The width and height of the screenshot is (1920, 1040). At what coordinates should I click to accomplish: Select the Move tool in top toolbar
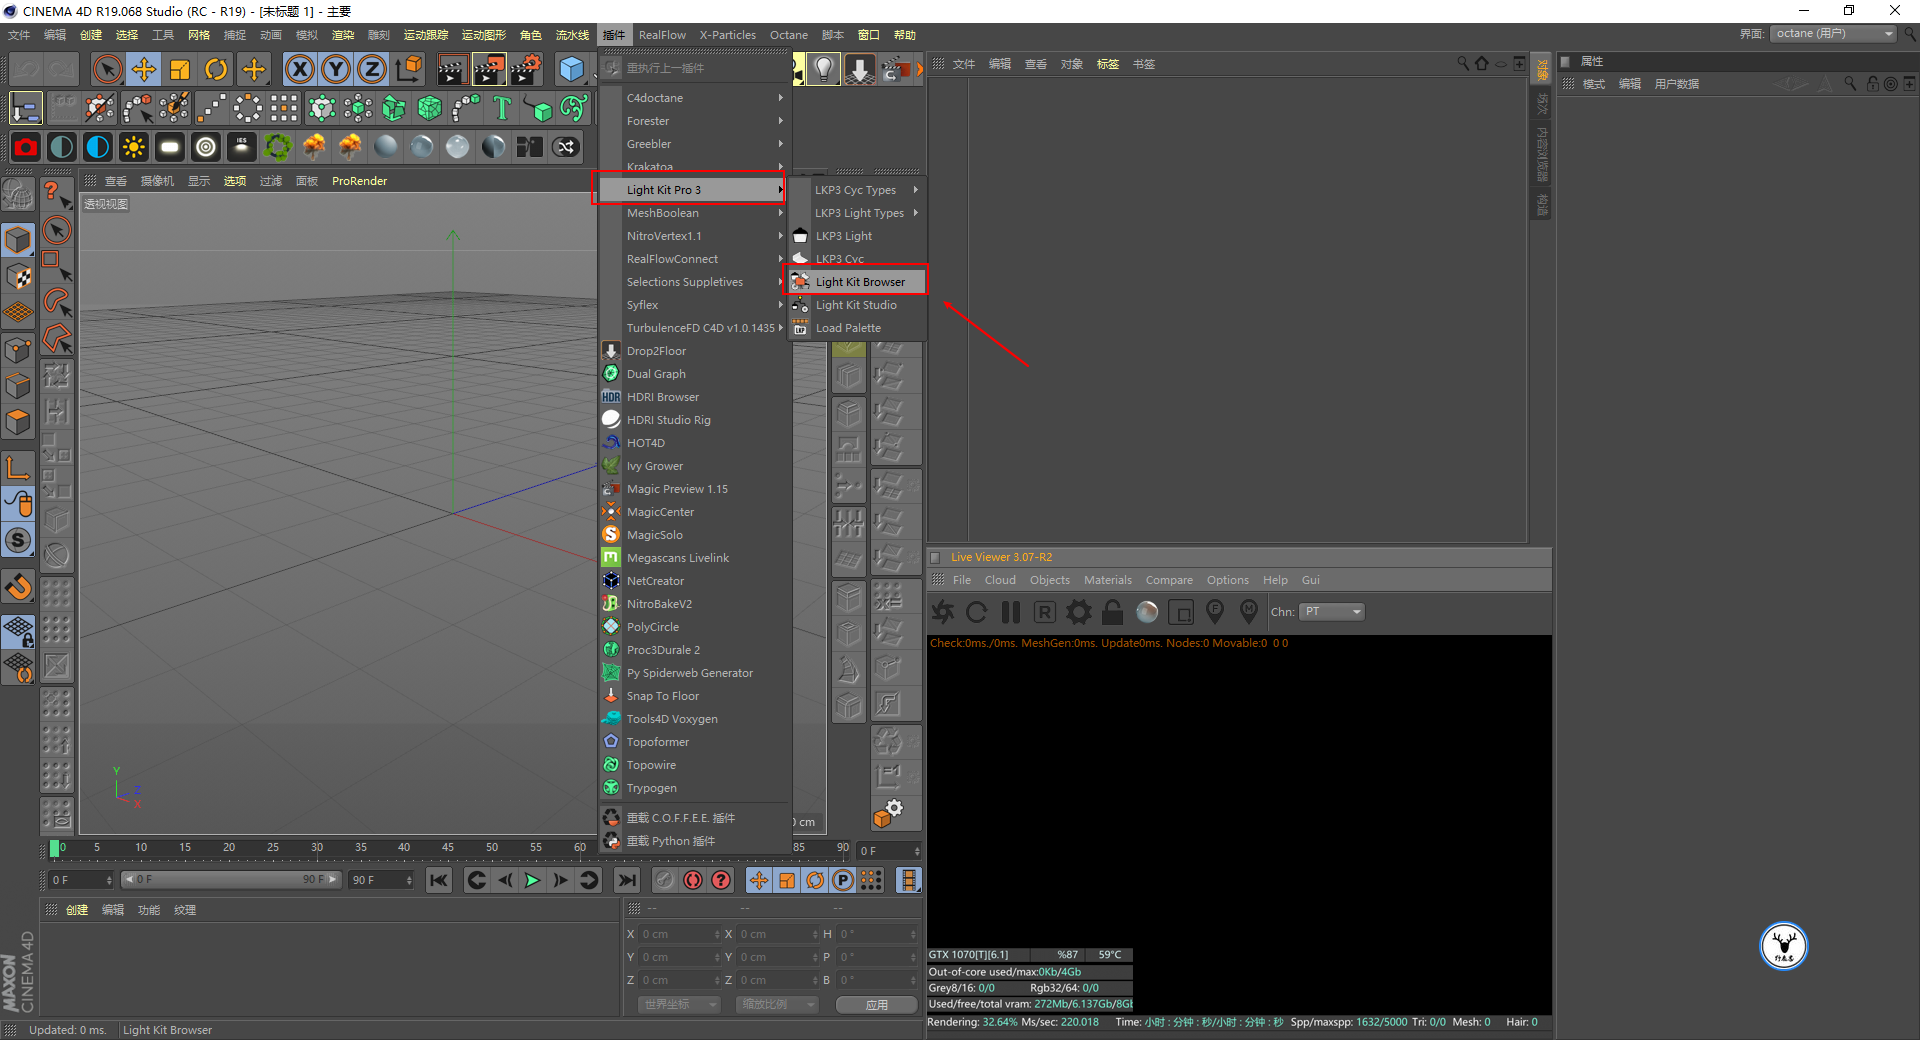(144, 69)
